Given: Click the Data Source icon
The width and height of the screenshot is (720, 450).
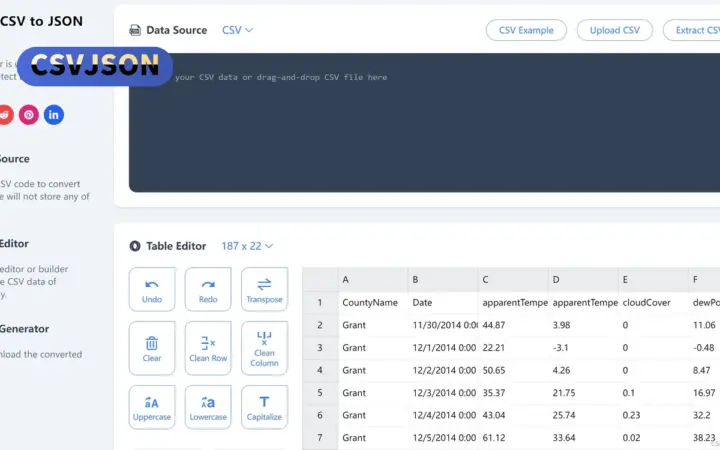Looking at the screenshot, I should pos(135,30).
